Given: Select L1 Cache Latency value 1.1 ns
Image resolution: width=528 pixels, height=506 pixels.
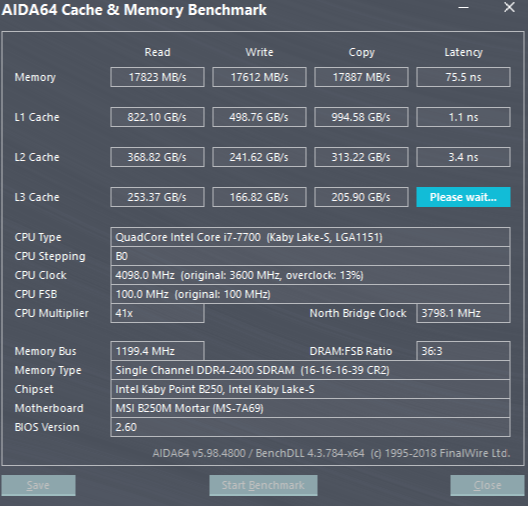Looking at the screenshot, I should click(463, 117).
